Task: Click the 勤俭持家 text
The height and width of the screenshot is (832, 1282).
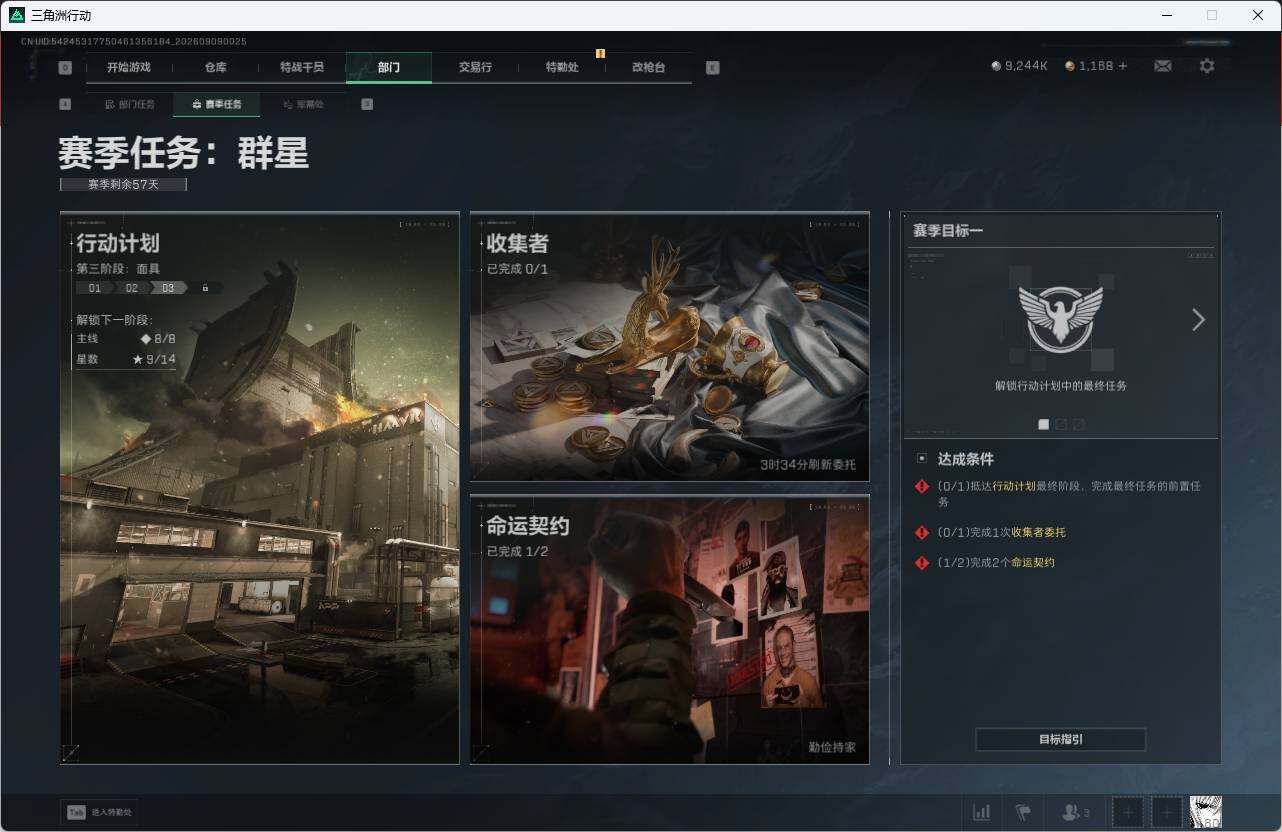Action: (832, 747)
